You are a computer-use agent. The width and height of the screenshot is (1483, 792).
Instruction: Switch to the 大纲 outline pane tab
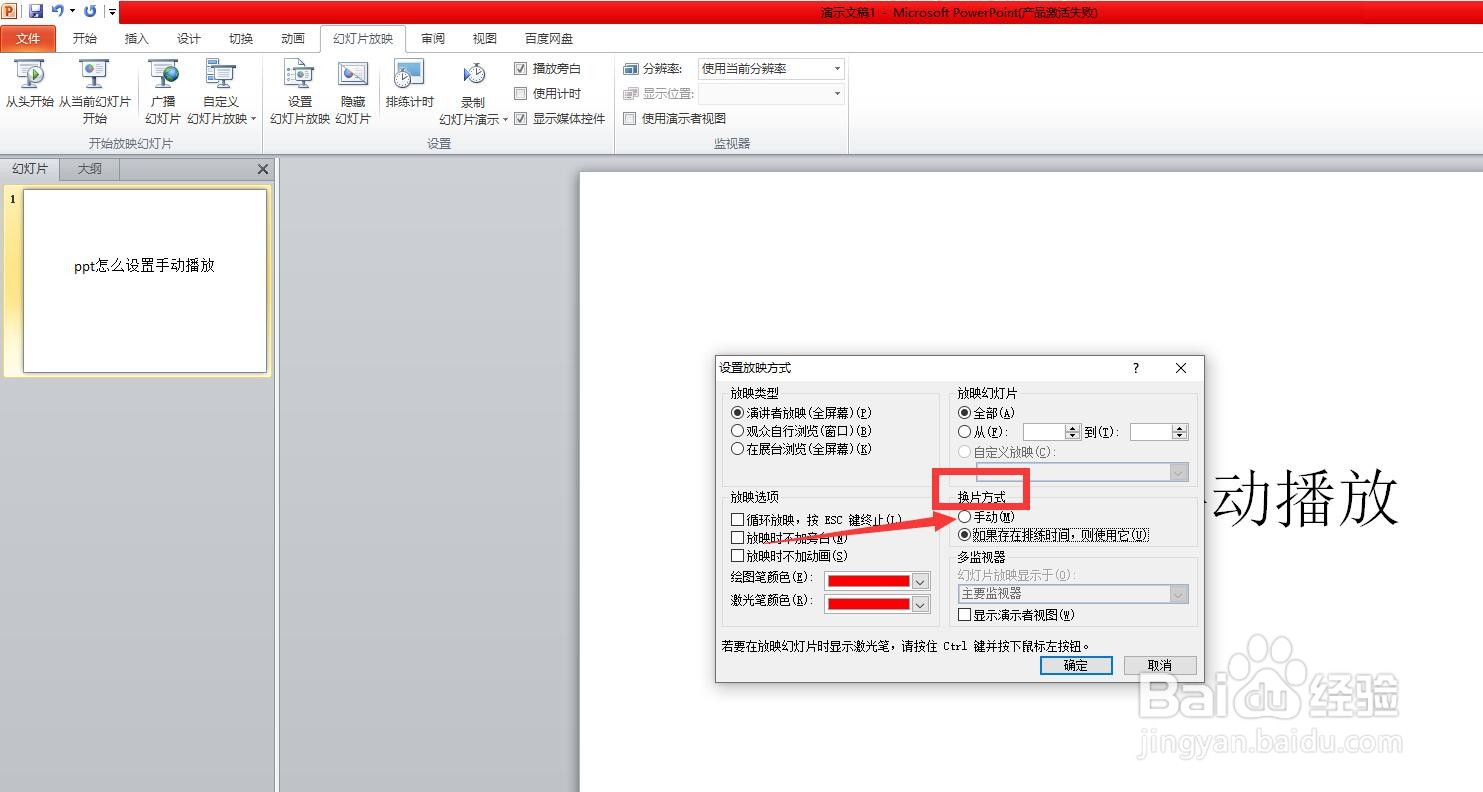coord(88,168)
